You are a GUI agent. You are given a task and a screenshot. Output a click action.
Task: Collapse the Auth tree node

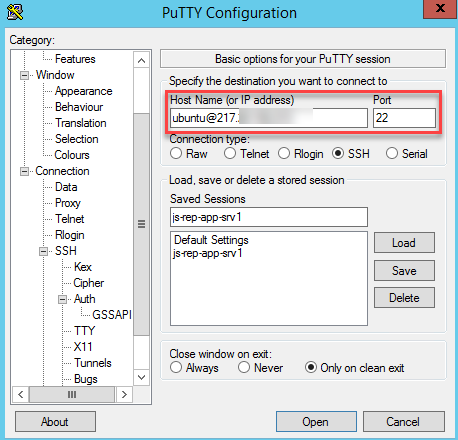point(62,299)
